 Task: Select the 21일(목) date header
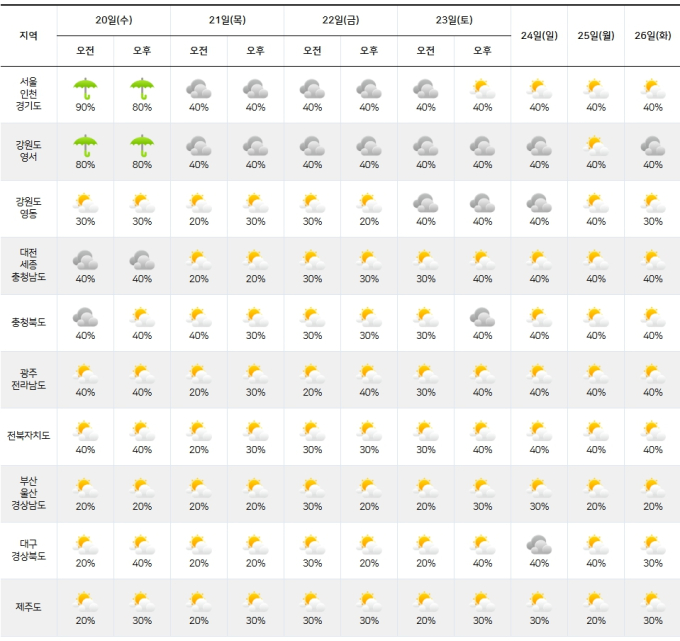coord(227,20)
